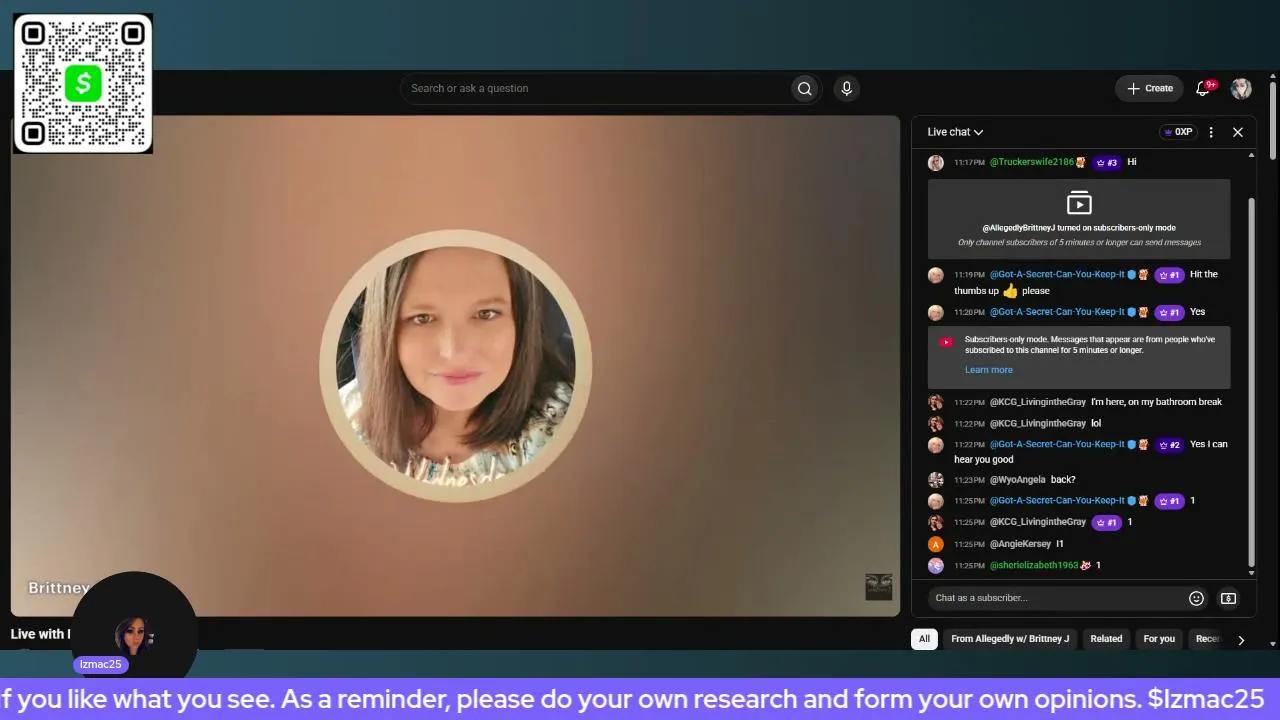
Task: Select the For you chip
Action: point(1159,639)
